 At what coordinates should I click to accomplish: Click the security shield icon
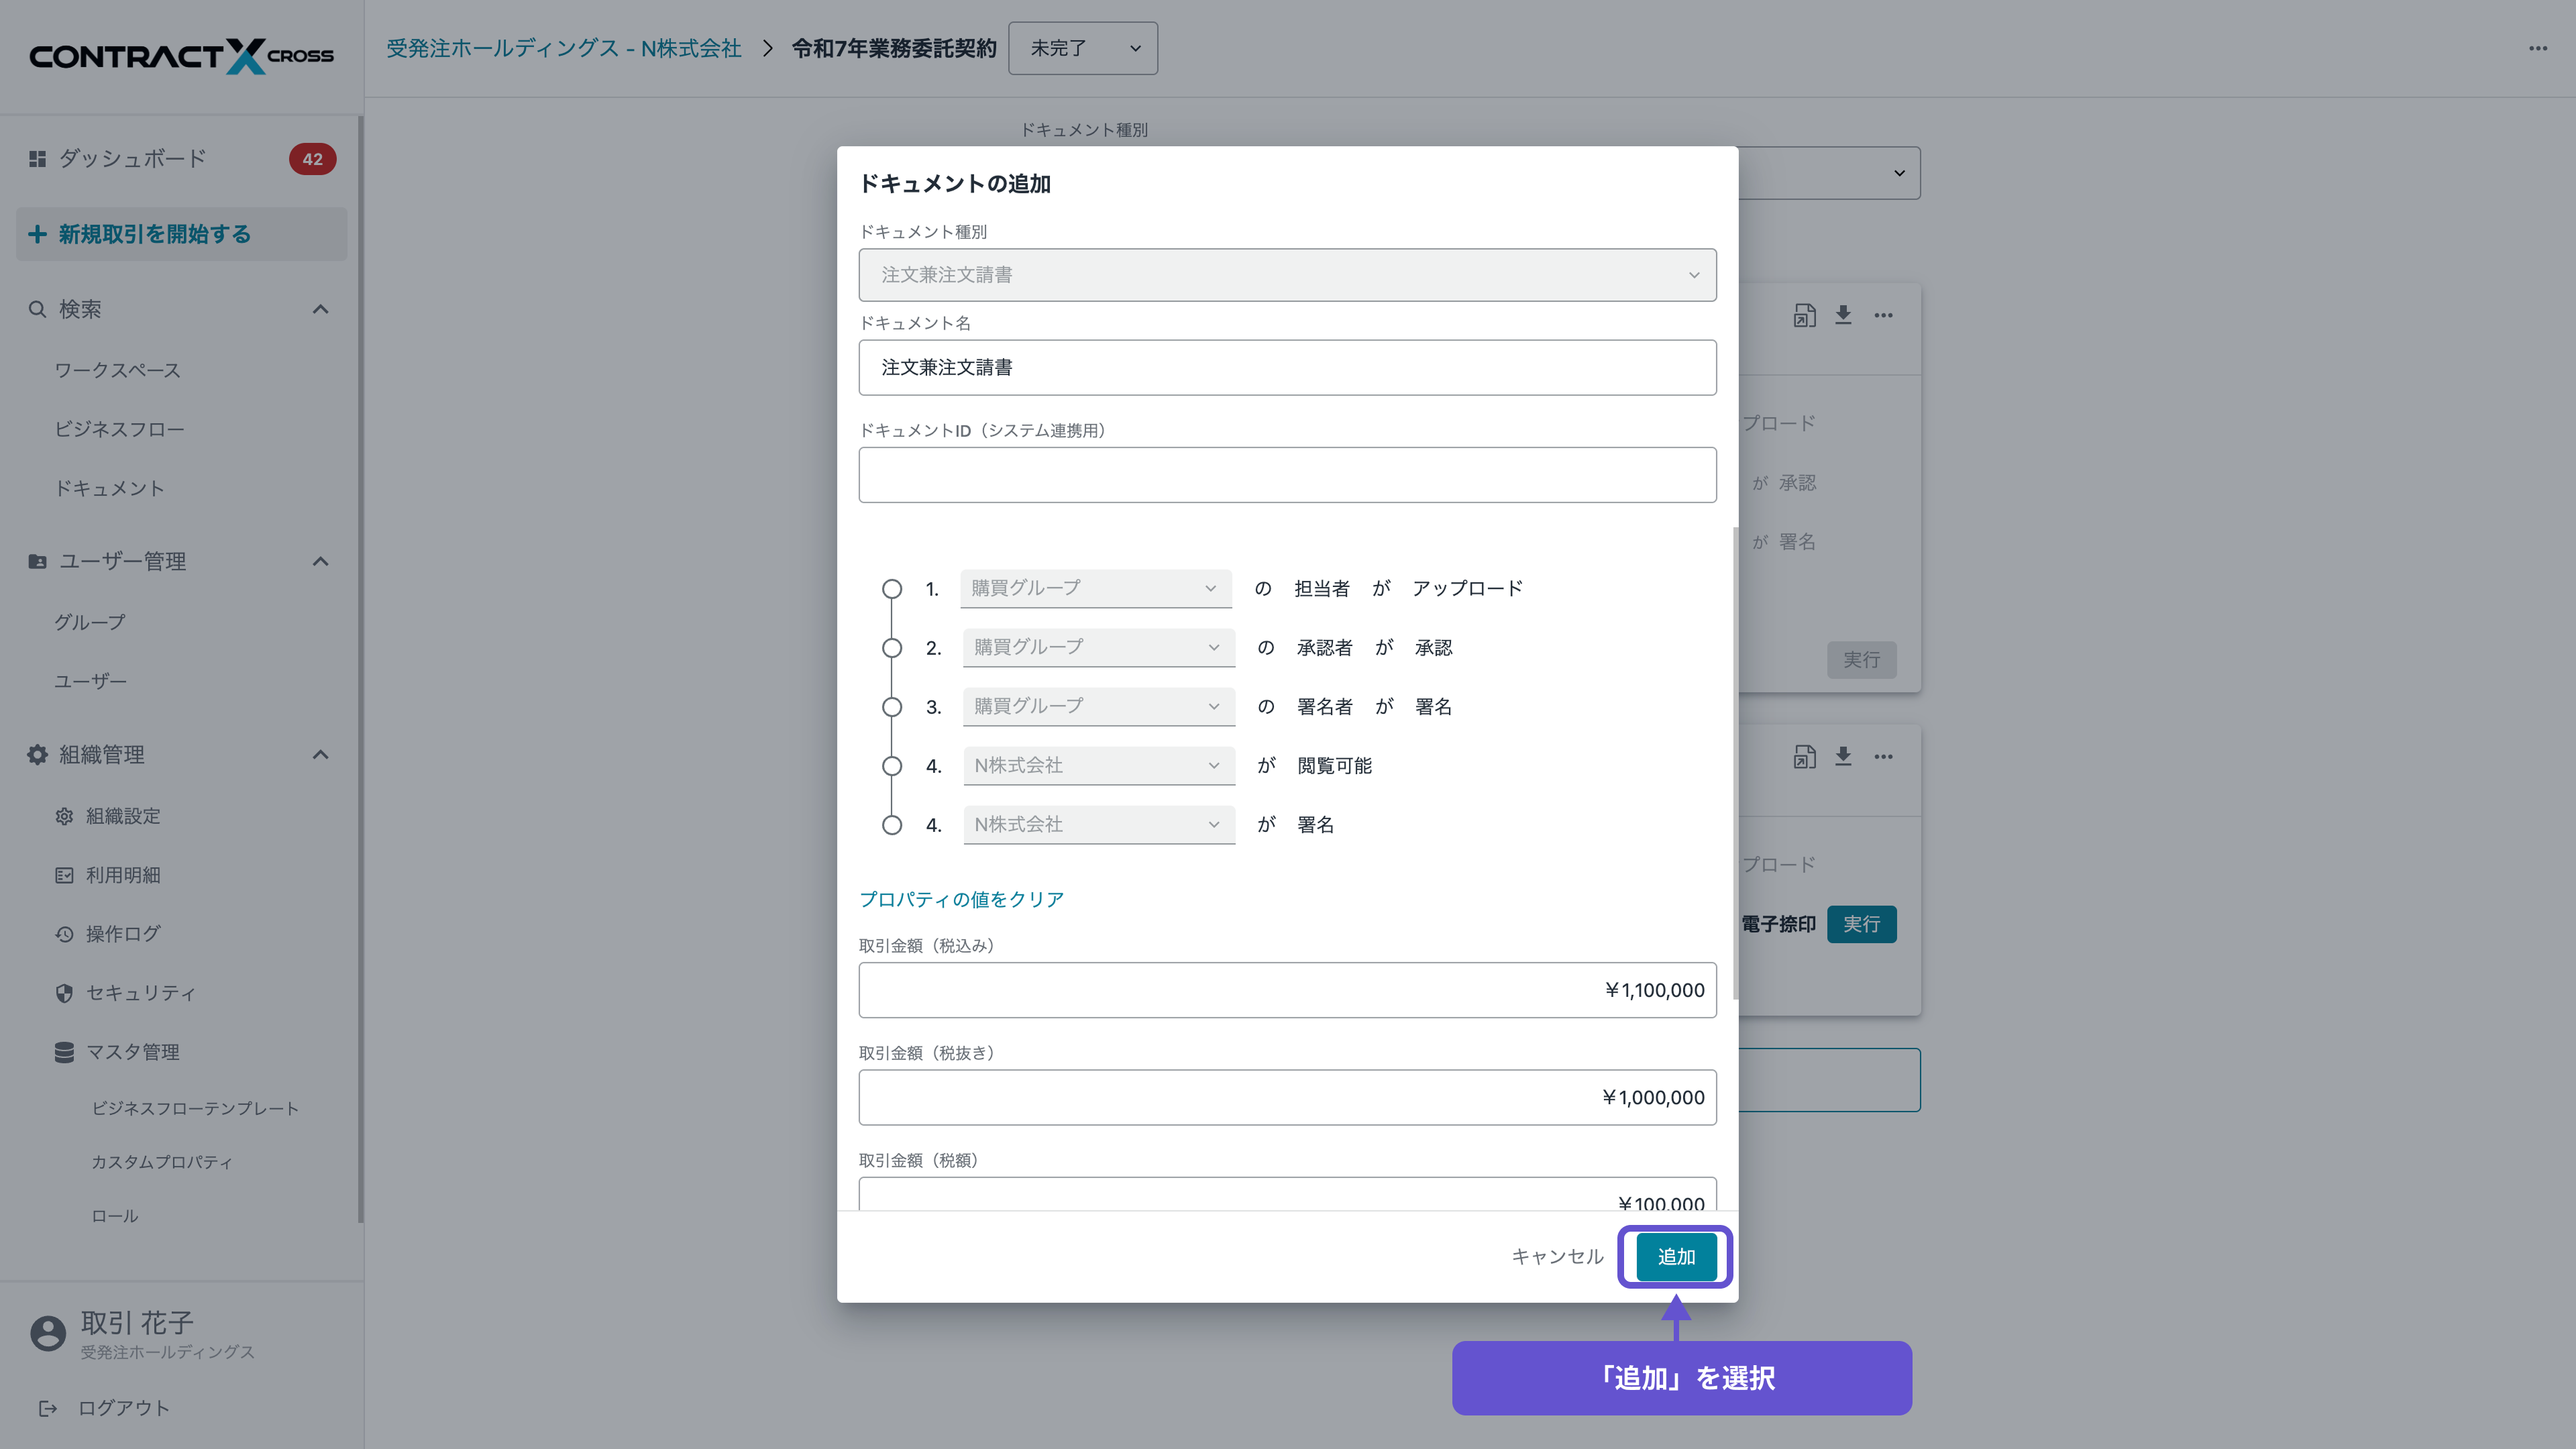[64, 993]
